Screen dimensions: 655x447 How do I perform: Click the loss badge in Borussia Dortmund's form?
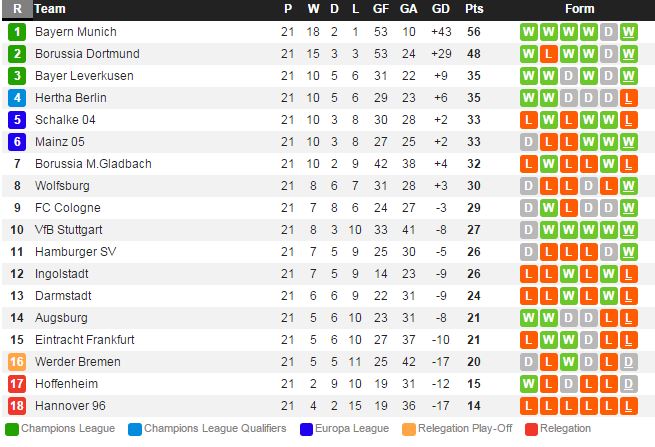[548, 54]
